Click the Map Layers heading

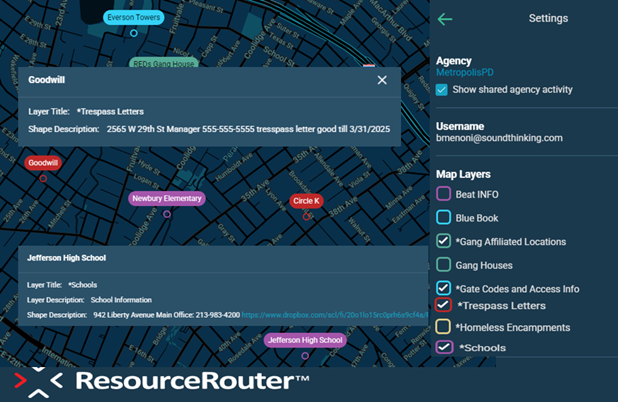click(463, 174)
